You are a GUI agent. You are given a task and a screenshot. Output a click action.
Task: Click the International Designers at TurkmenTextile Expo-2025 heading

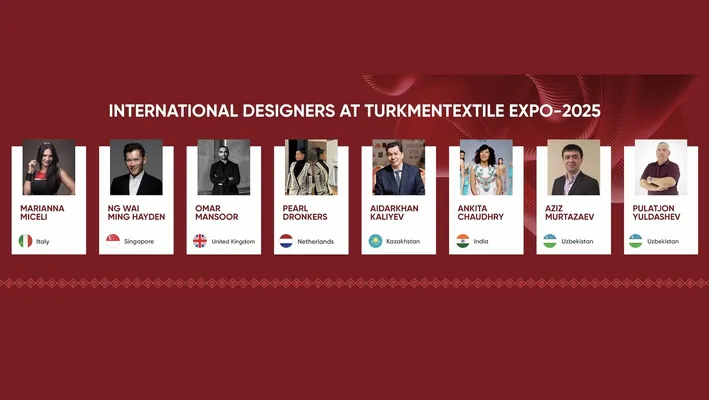click(354, 111)
